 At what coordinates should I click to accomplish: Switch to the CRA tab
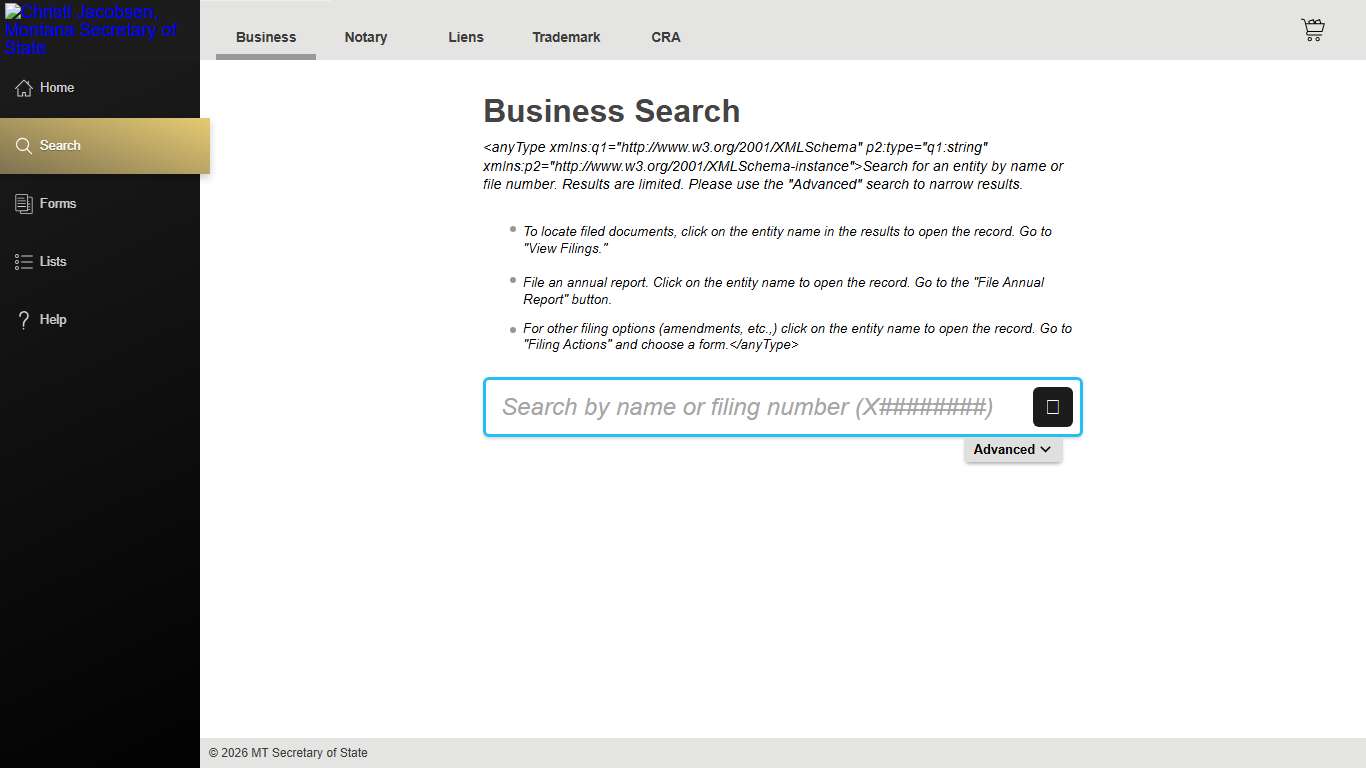666,37
